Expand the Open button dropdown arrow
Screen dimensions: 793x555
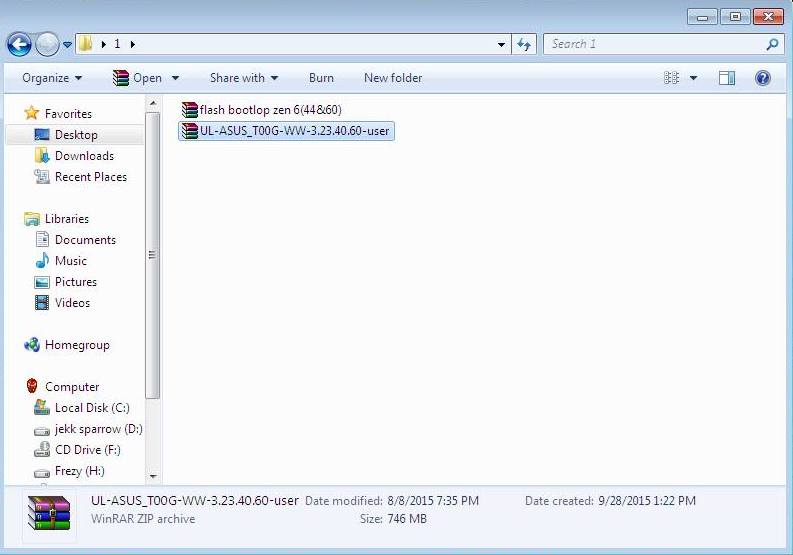[x=175, y=78]
